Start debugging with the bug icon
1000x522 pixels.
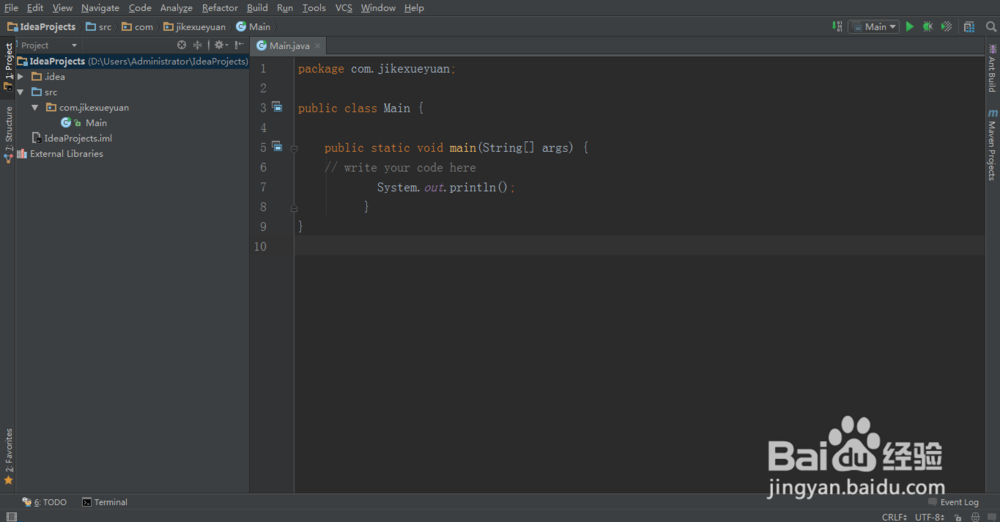click(x=928, y=27)
